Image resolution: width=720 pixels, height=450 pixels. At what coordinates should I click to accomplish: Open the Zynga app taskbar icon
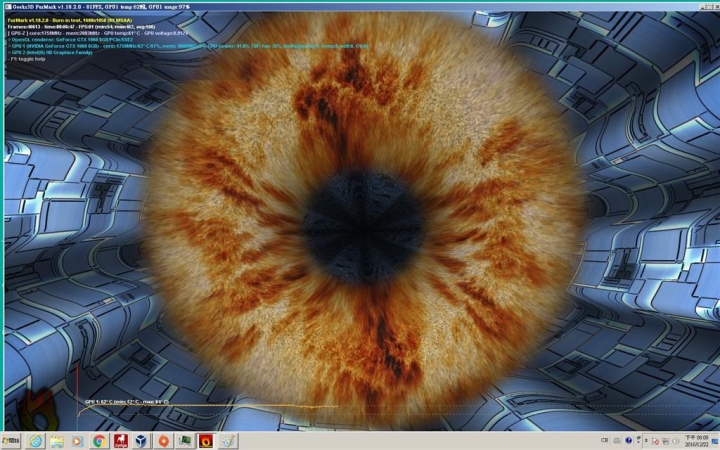(x=121, y=441)
